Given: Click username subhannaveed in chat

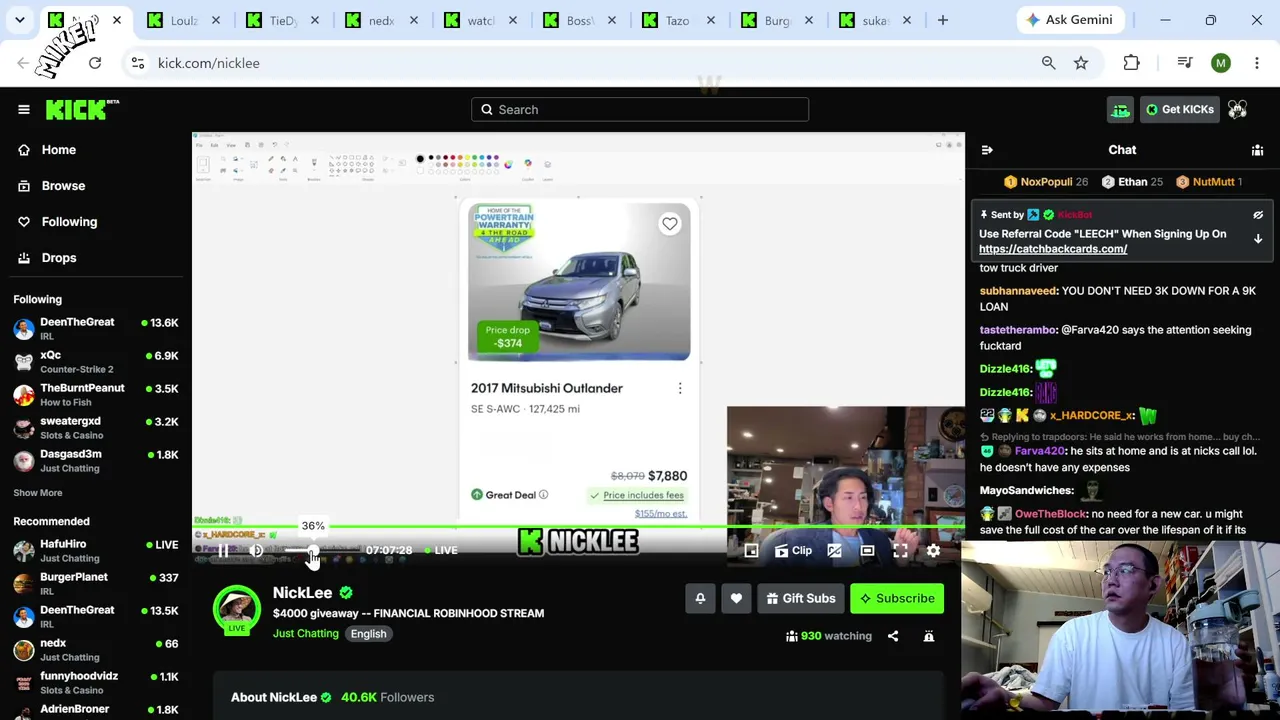Looking at the screenshot, I should click(x=1018, y=291).
